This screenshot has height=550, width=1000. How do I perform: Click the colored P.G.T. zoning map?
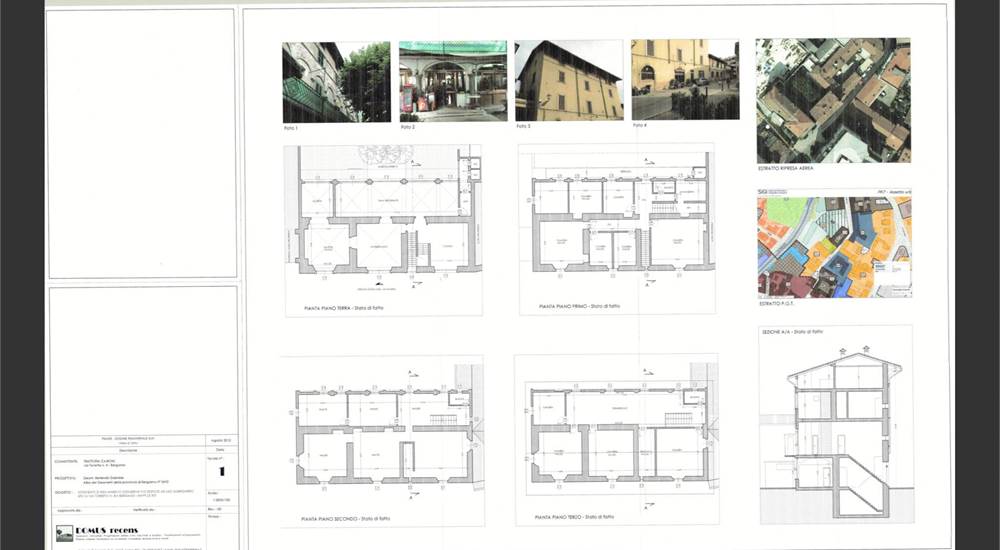coord(834,247)
